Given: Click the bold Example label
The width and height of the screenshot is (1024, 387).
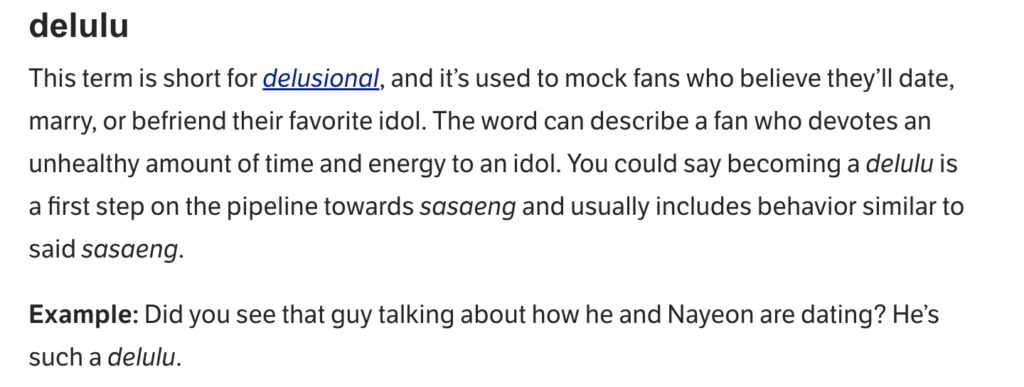Looking at the screenshot, I should (84, 315).
